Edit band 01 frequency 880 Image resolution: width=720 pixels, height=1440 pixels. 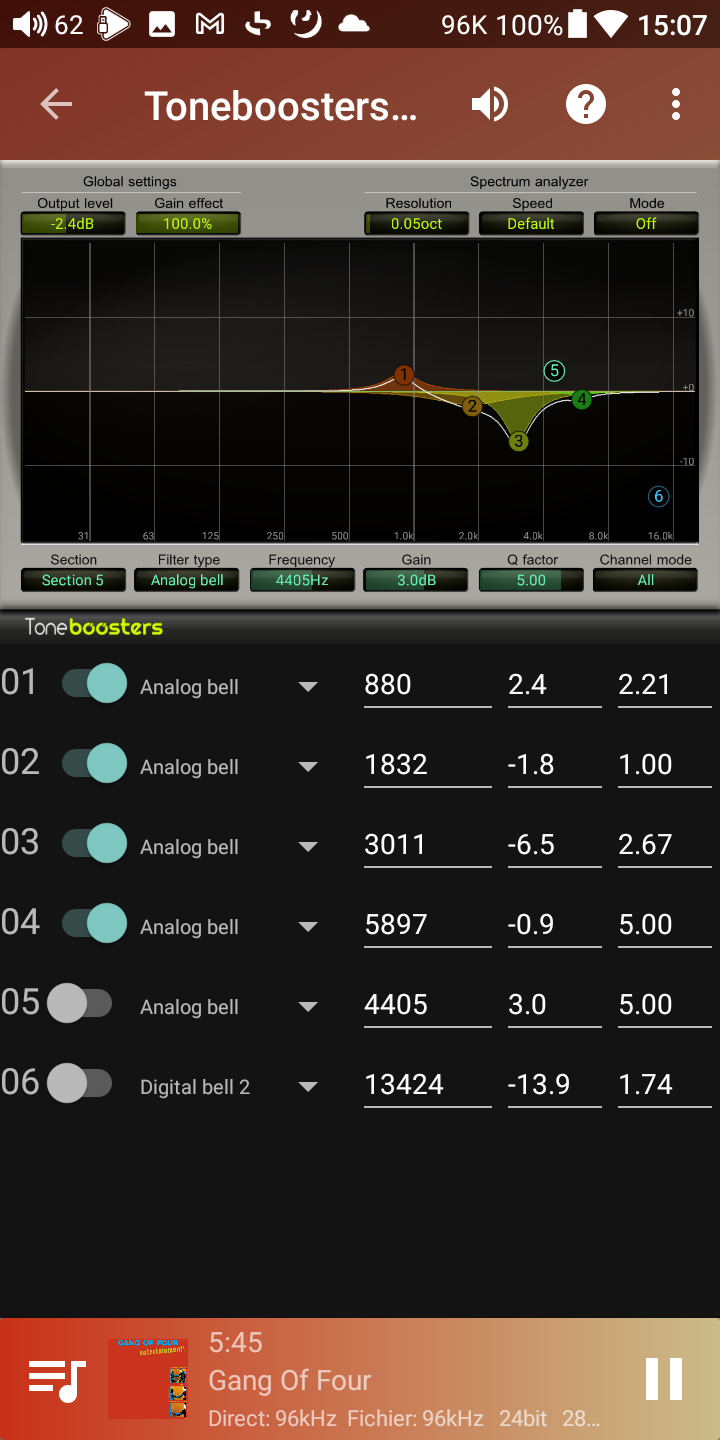tap(428, 685)
